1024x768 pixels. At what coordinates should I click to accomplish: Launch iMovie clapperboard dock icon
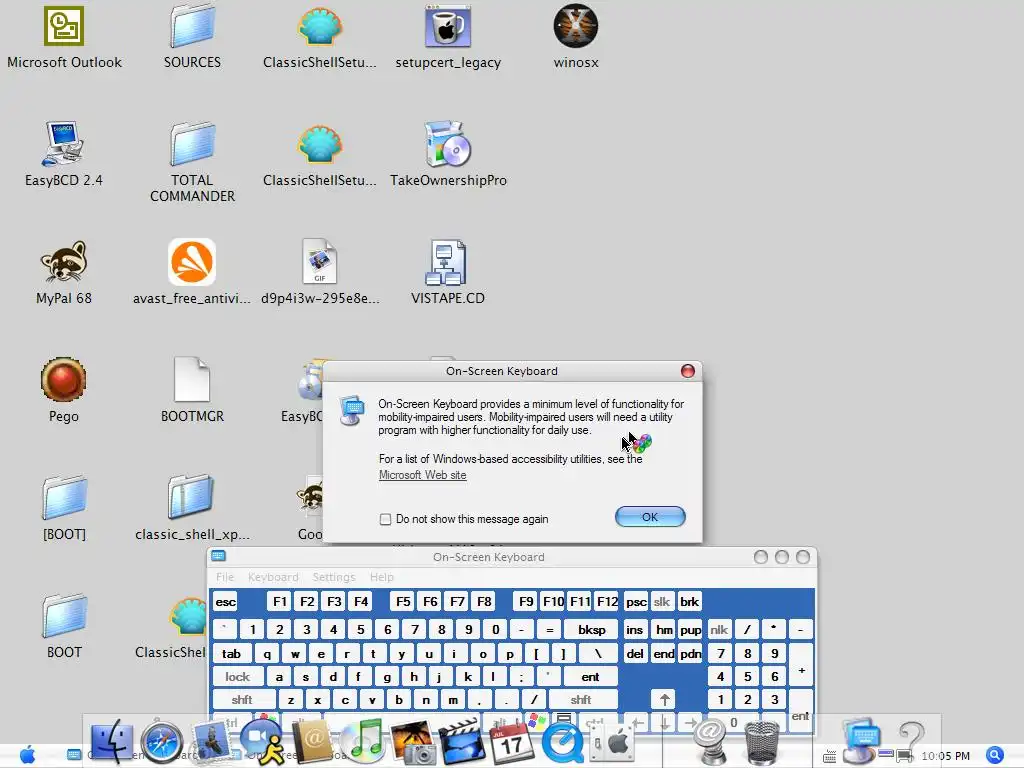(x=462, y=742)
